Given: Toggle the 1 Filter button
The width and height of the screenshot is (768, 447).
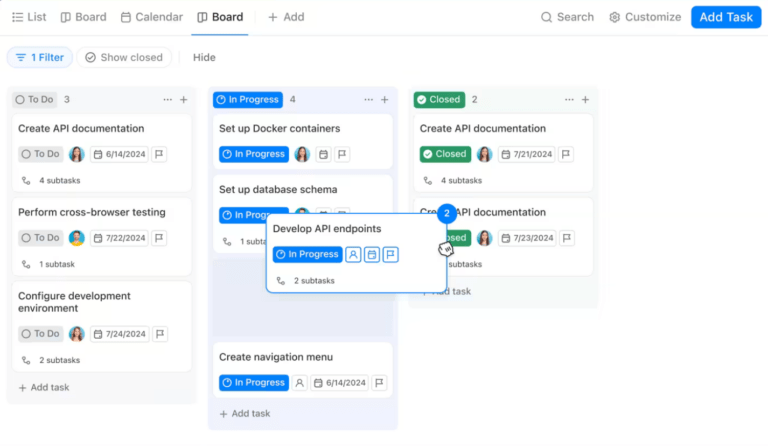Looking at the screenshot, I should pyautogui.click(x=40, y=58).
